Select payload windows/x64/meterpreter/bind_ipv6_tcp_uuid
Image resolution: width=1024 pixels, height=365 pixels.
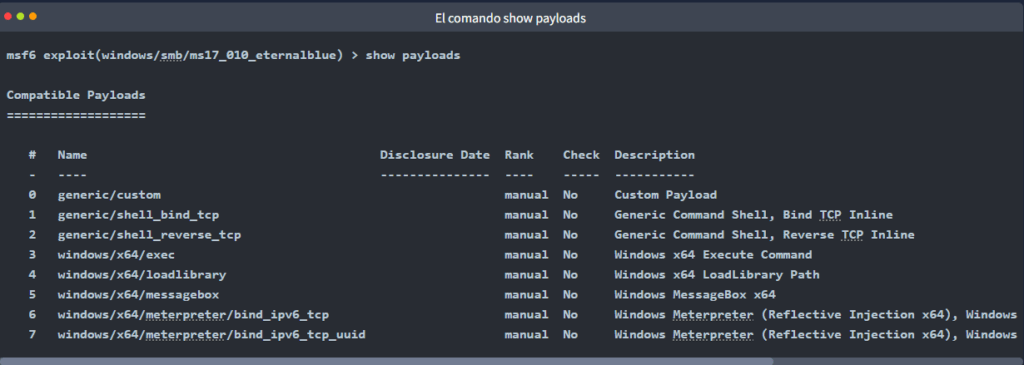[x=212, y=335]
